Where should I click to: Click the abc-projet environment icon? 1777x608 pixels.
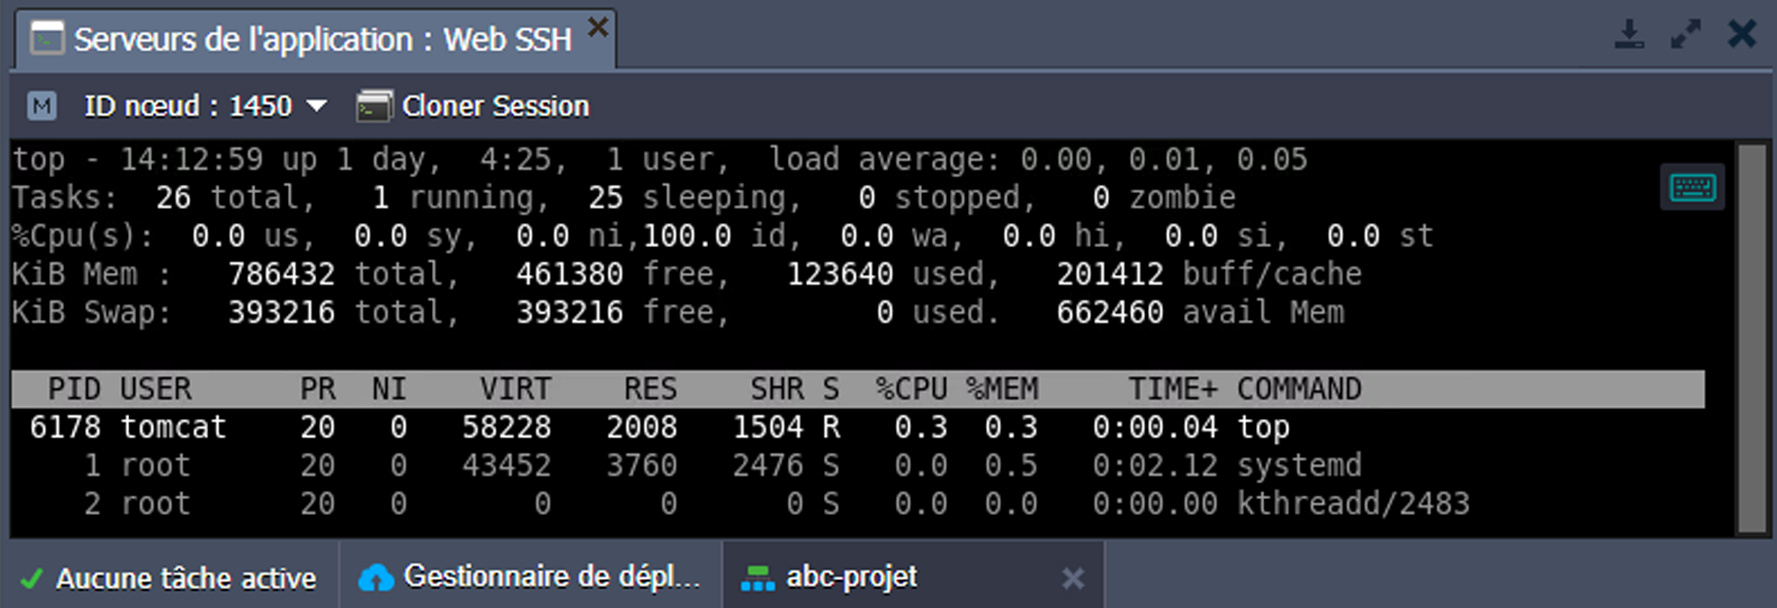coord(757,577)
